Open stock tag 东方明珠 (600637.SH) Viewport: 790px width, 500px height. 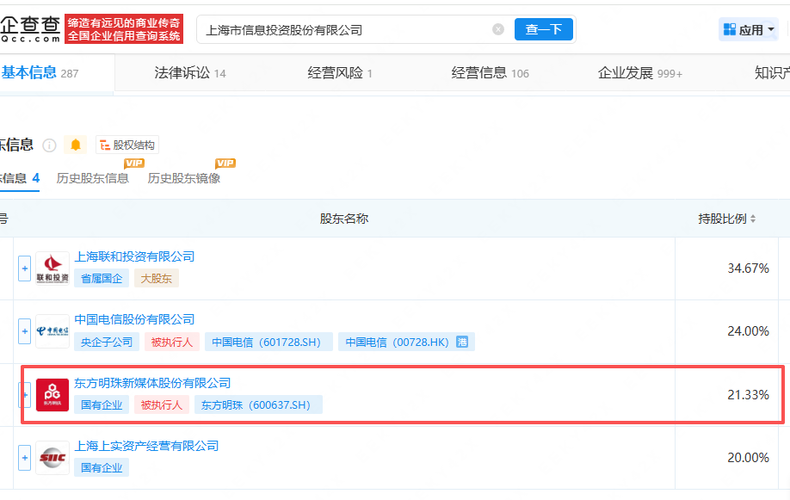pos(256,405)
